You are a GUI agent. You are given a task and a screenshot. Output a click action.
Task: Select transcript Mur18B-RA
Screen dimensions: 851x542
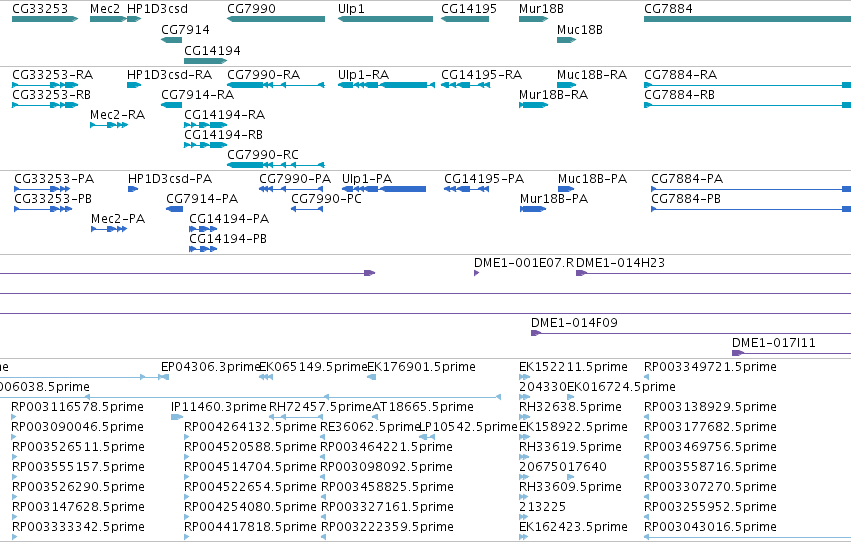[554, 95]
